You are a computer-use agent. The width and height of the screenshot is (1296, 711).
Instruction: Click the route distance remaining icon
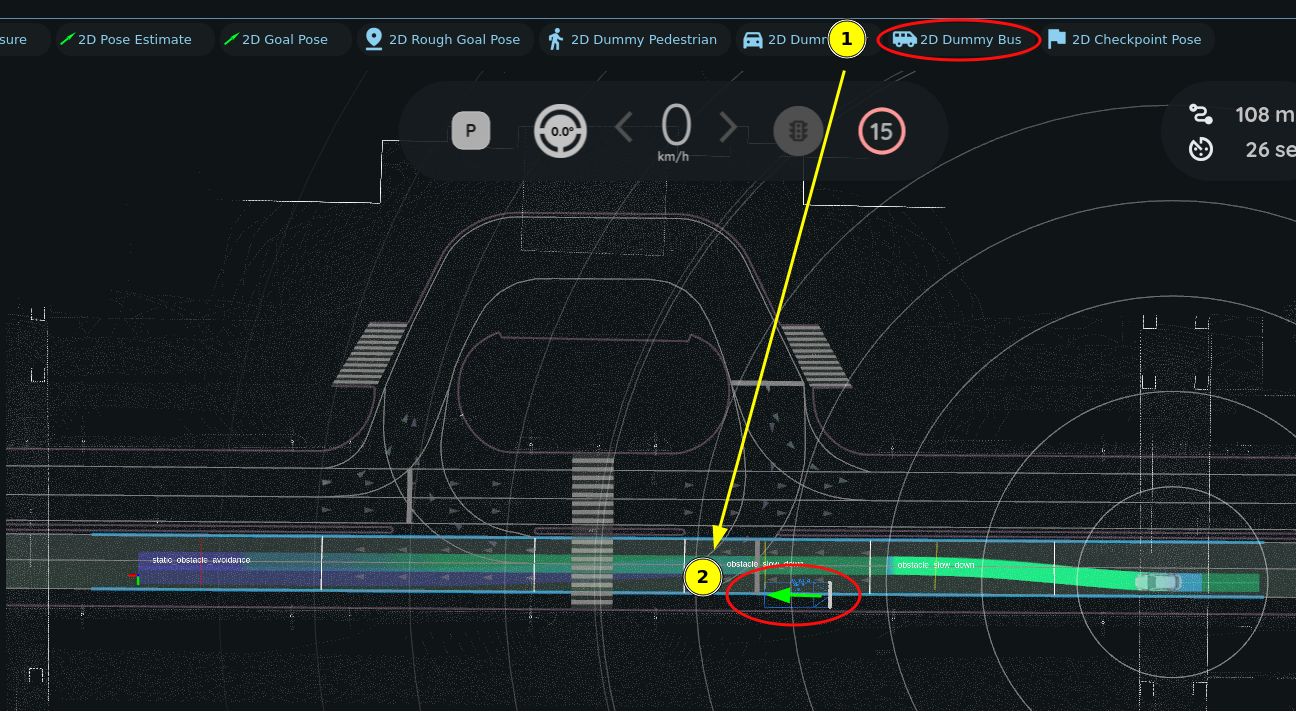(1201, 114)
